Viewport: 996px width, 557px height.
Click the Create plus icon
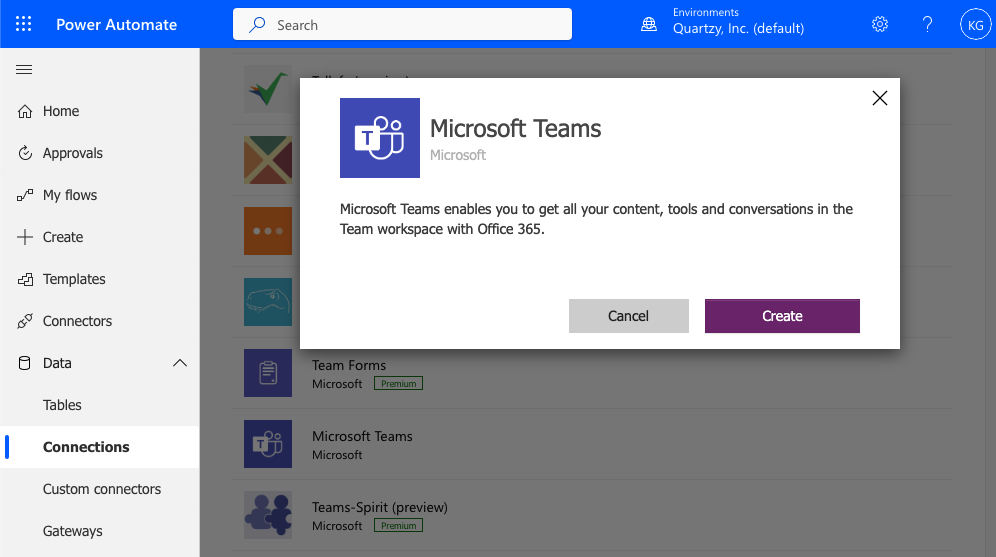tap(25, 237)
